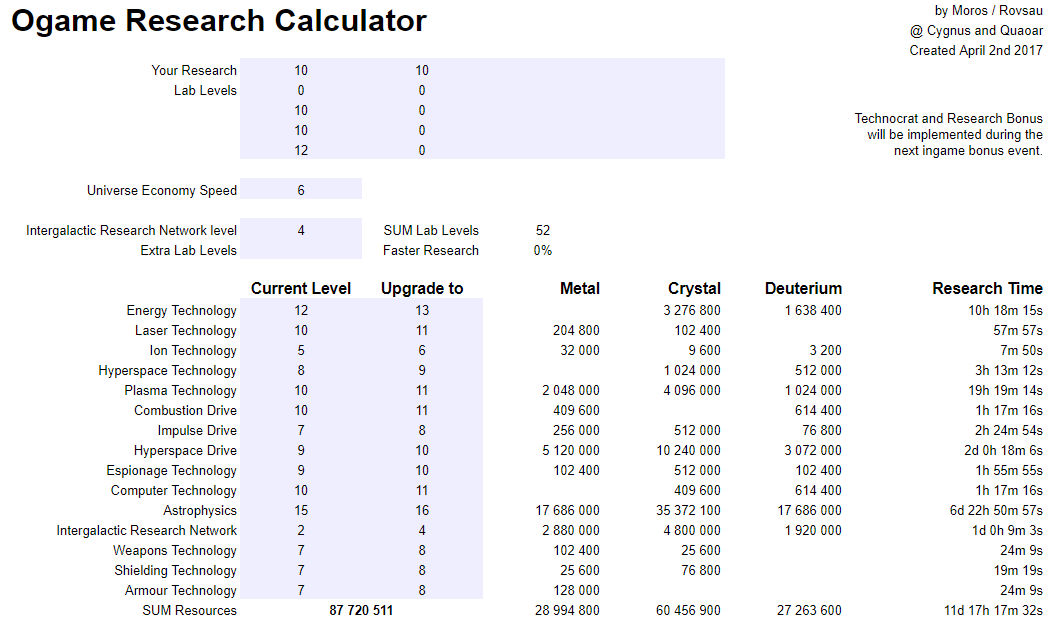Click Weapons Technology crystal cost 25 600
The width and height of the screenshot is (1049, 619).
[700, 551]
